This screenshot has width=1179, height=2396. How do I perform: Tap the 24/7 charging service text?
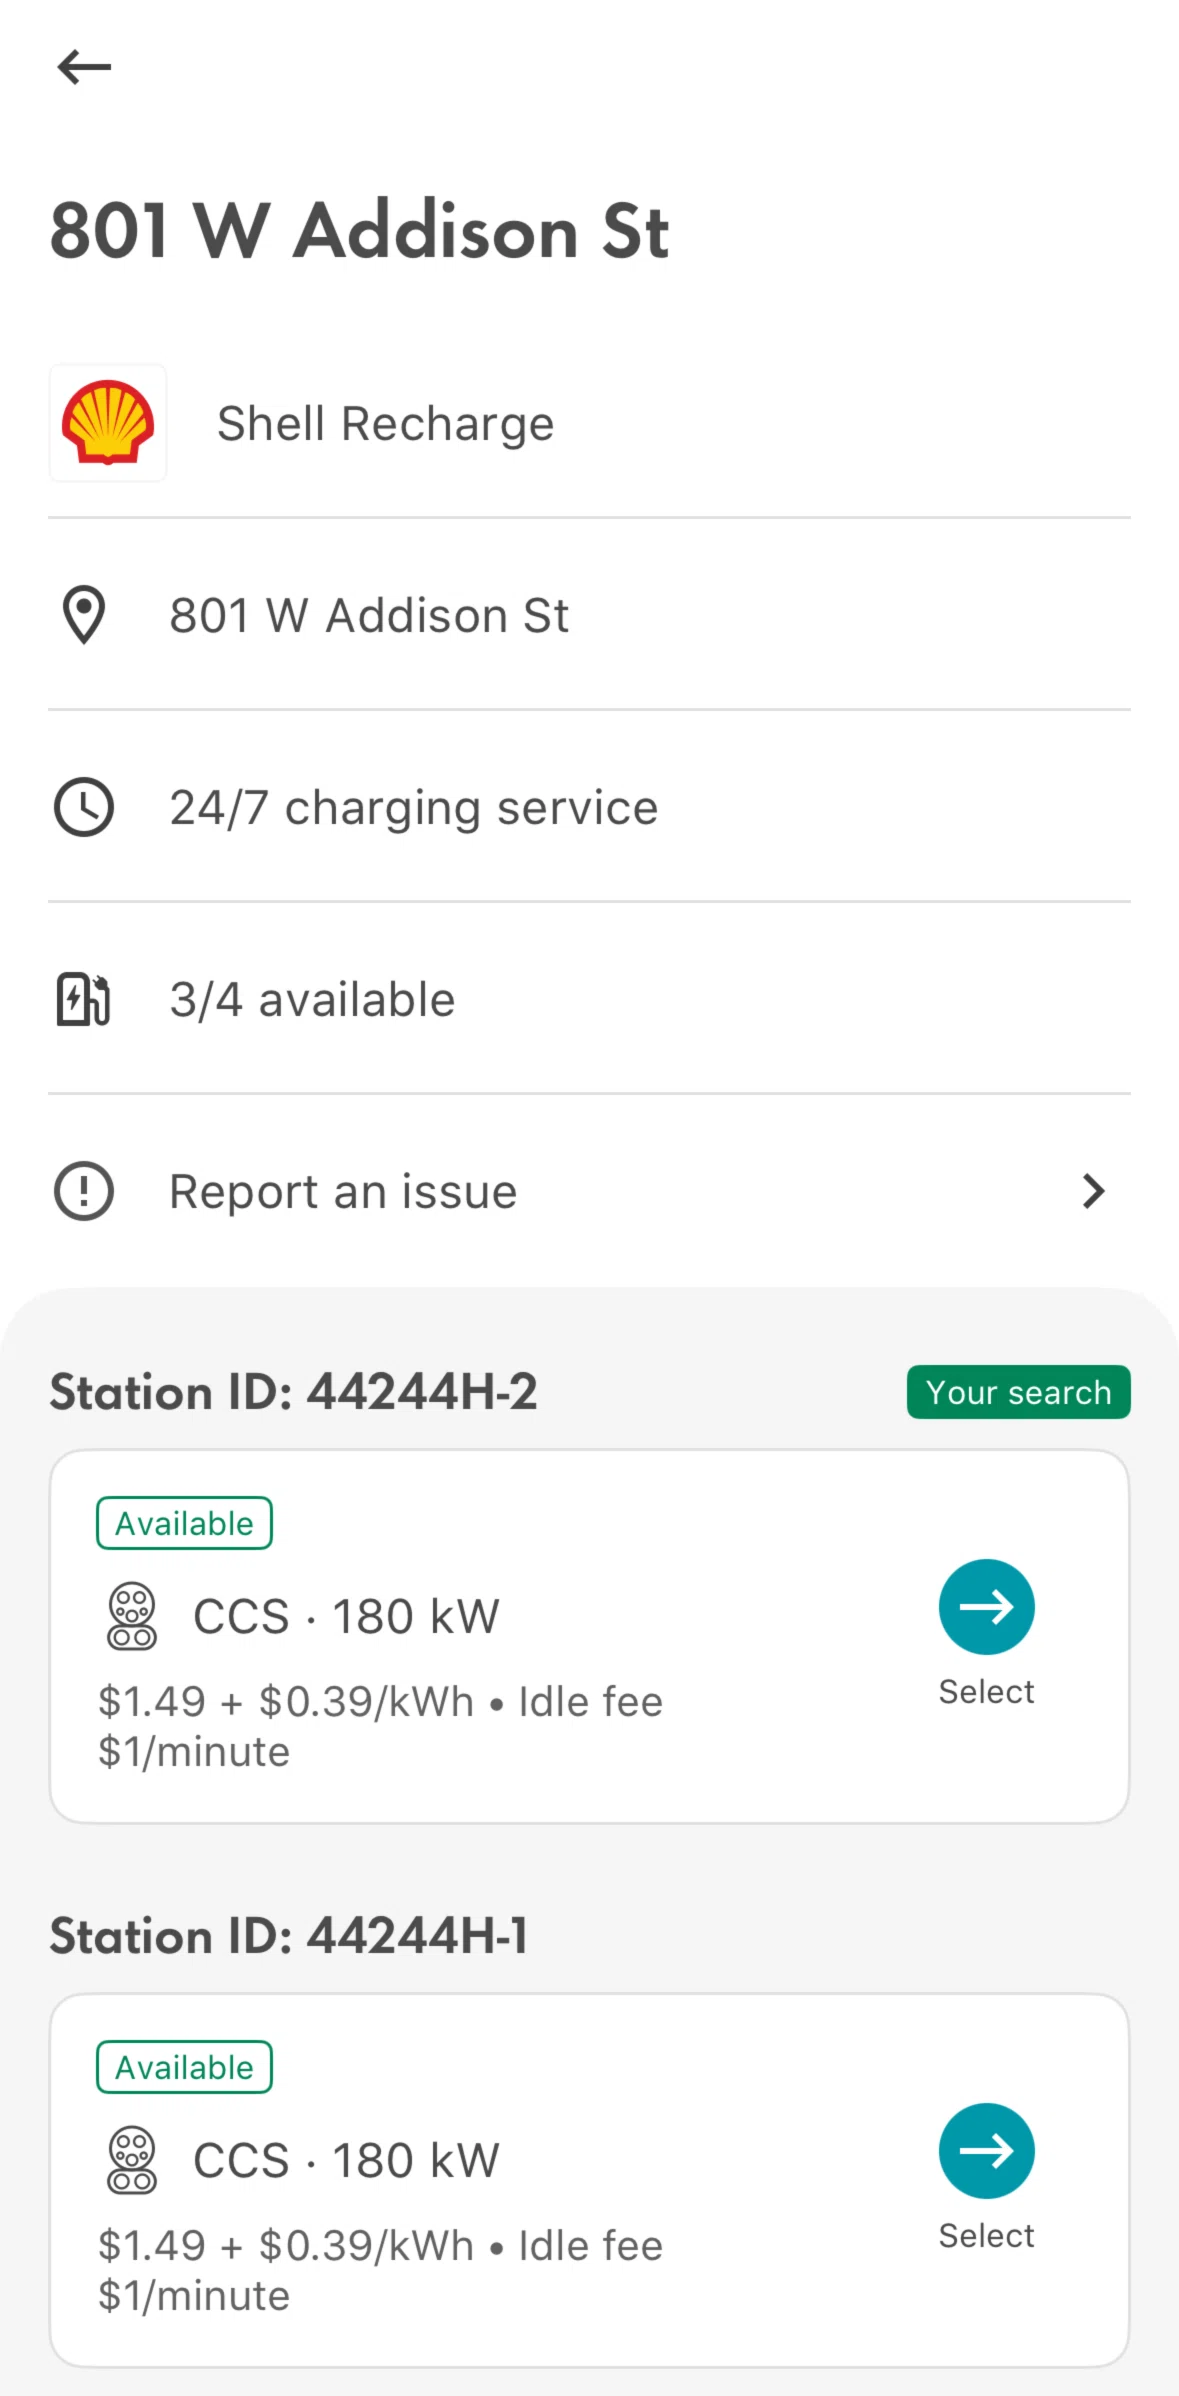coord(413,807)
